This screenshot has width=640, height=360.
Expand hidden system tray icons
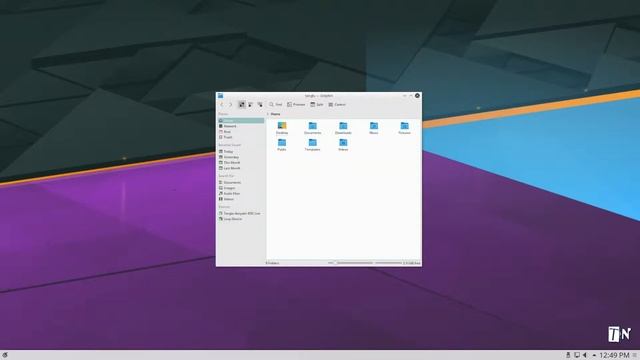[594, 355]
